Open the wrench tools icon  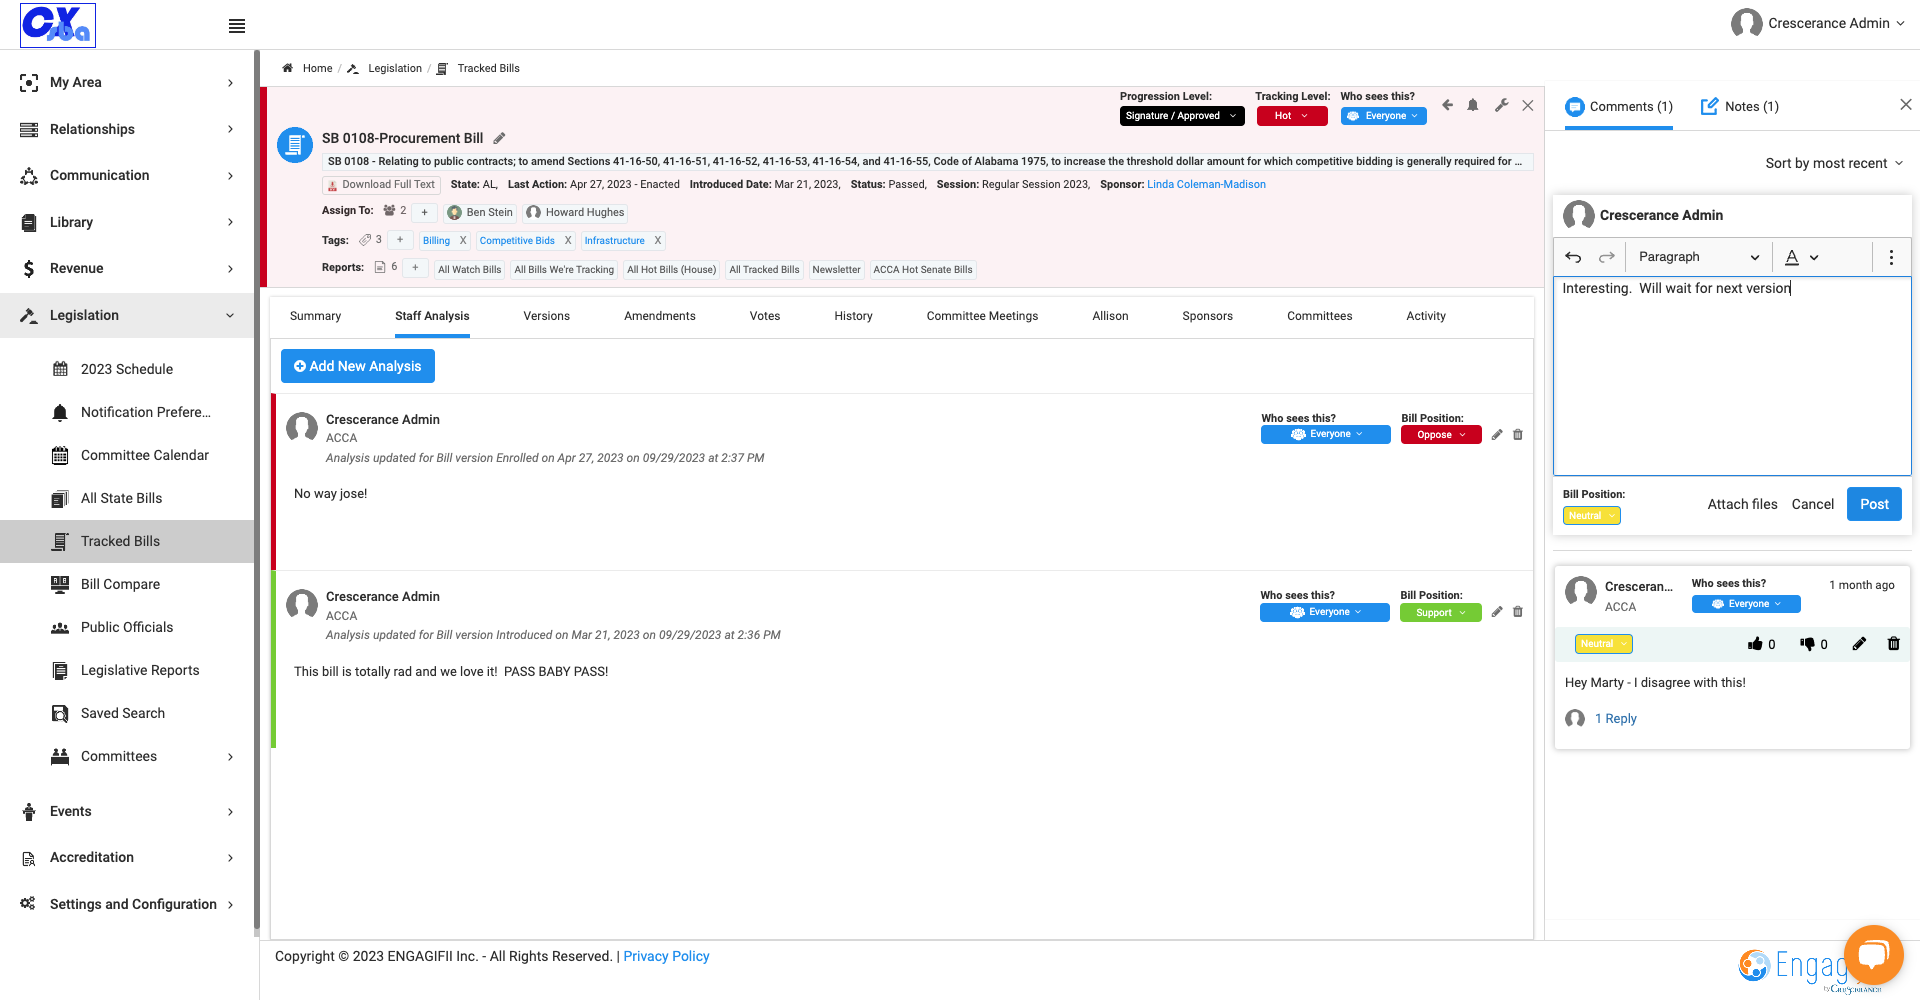[x=1501, y=105]
